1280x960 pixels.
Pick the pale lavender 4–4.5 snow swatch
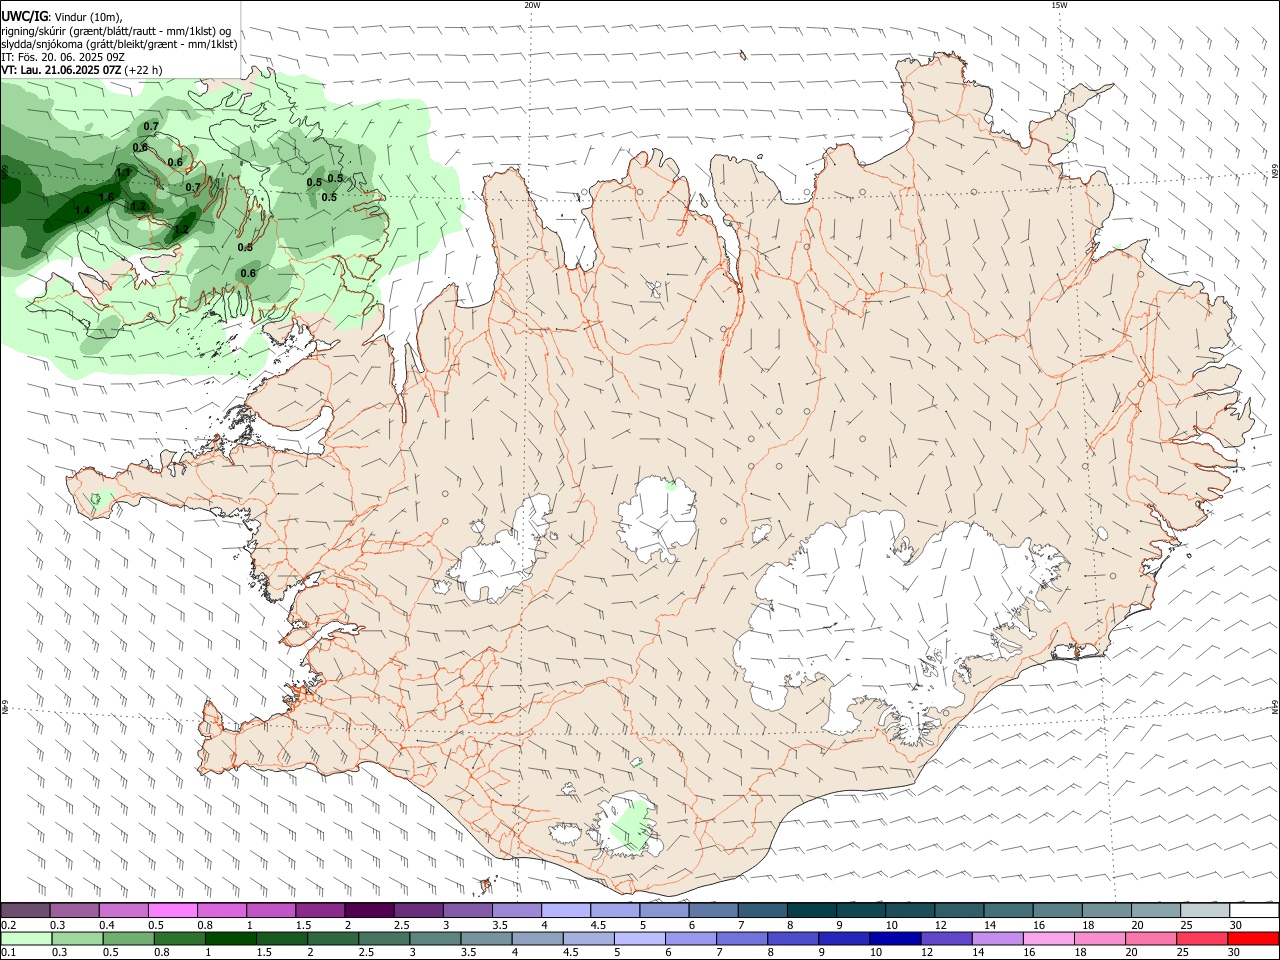[566, 911]
